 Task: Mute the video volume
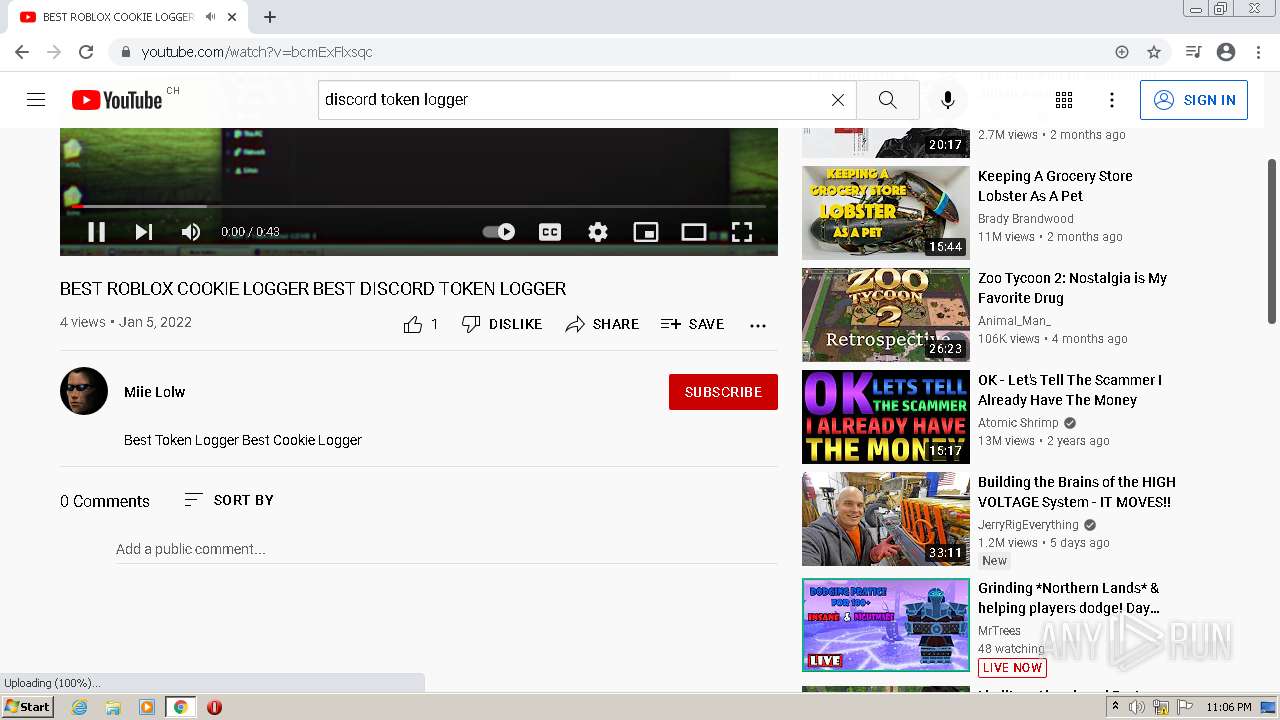(191, 232)
